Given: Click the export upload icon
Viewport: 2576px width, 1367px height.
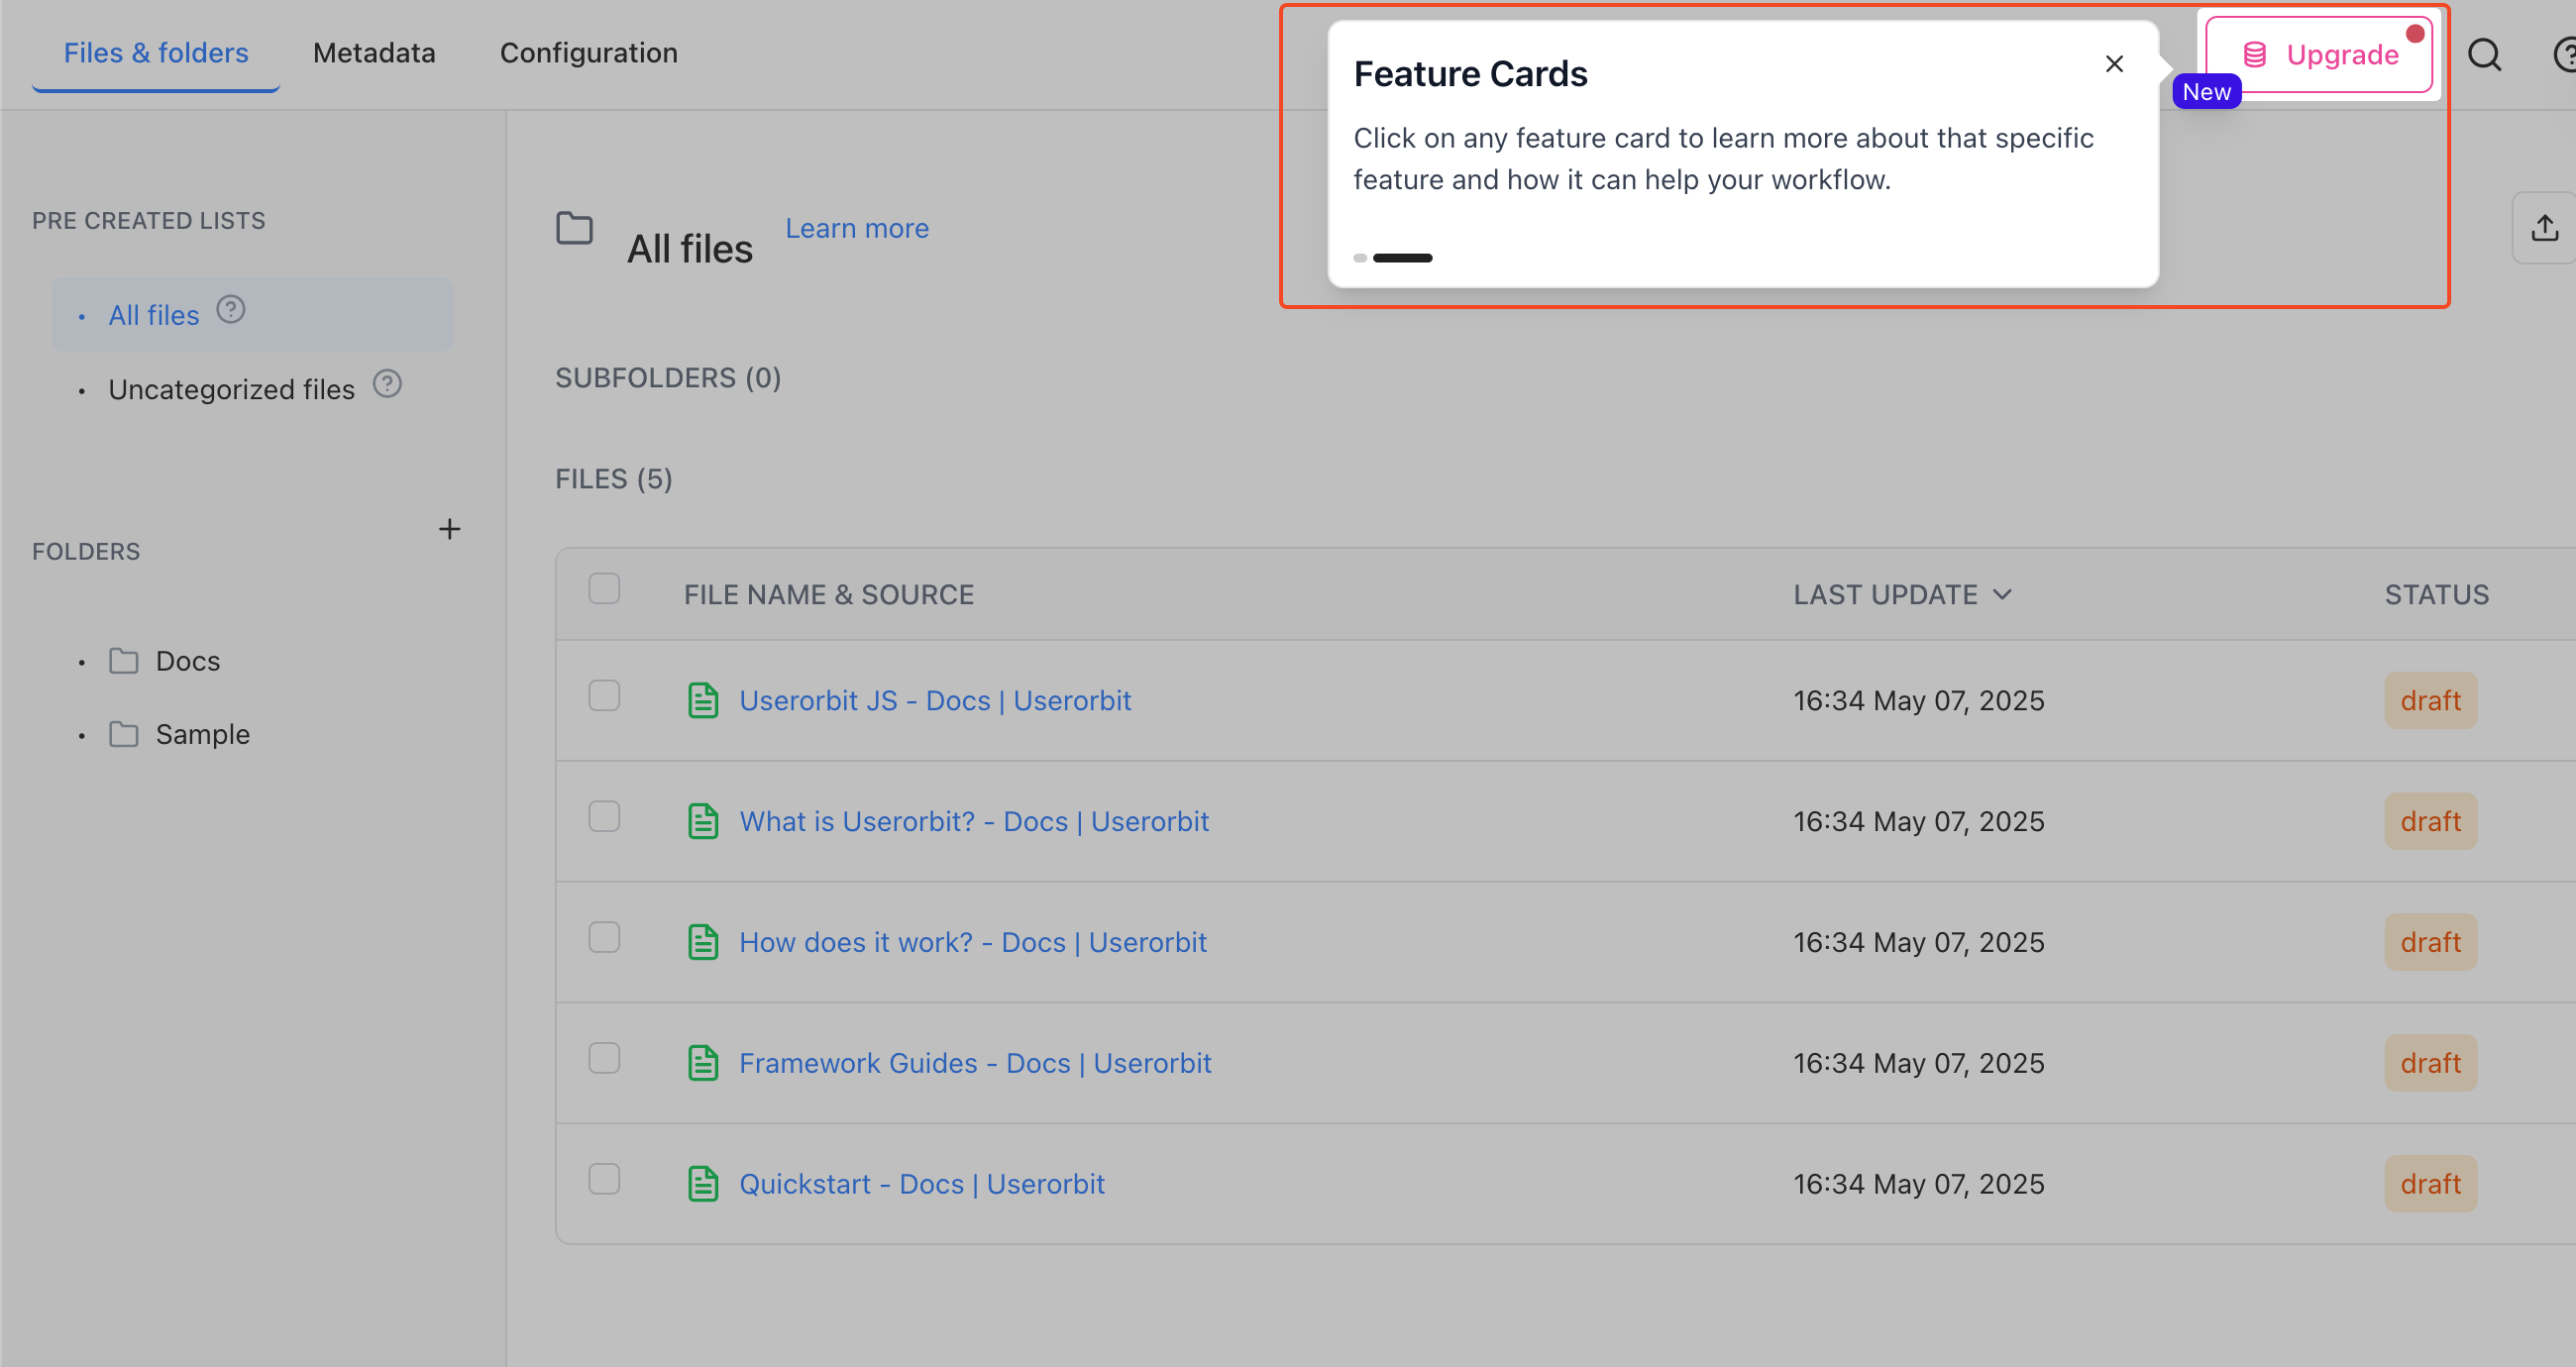Looking at the screenshot, I should coord(2544,228).
